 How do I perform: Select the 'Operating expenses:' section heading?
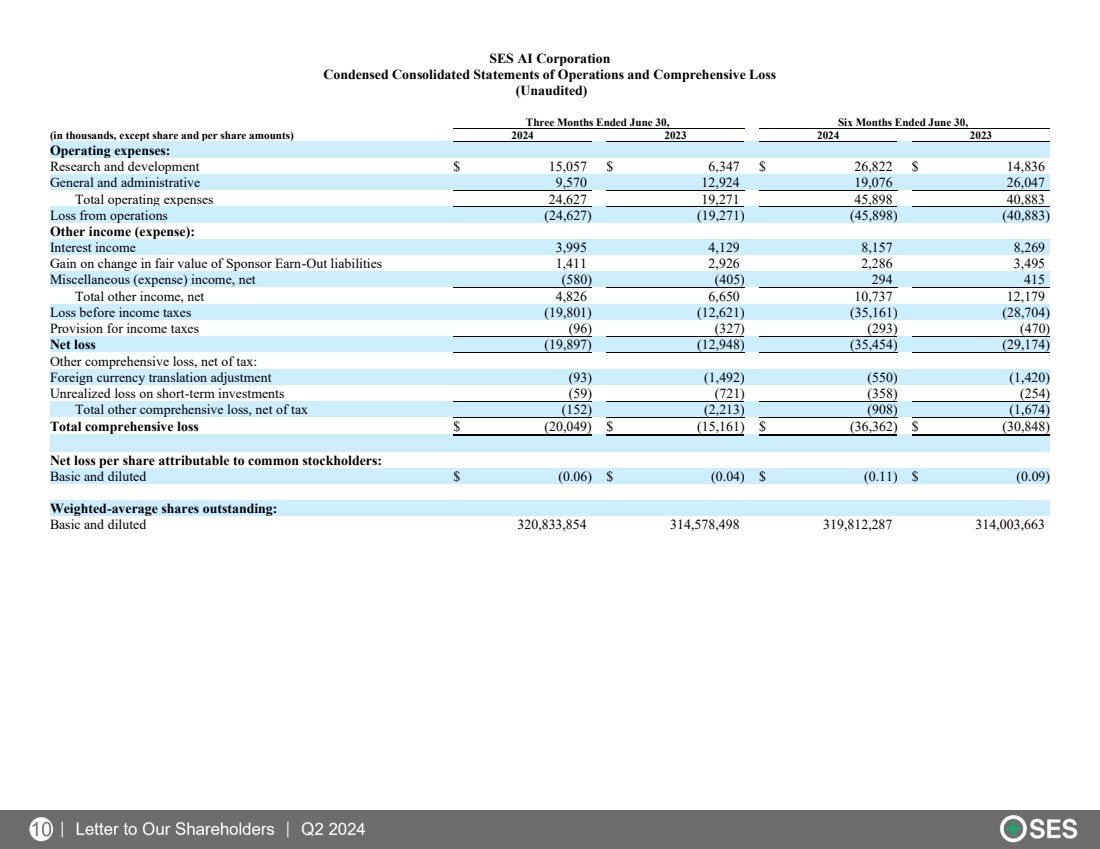pyautogui.click(x=110, y=150)
